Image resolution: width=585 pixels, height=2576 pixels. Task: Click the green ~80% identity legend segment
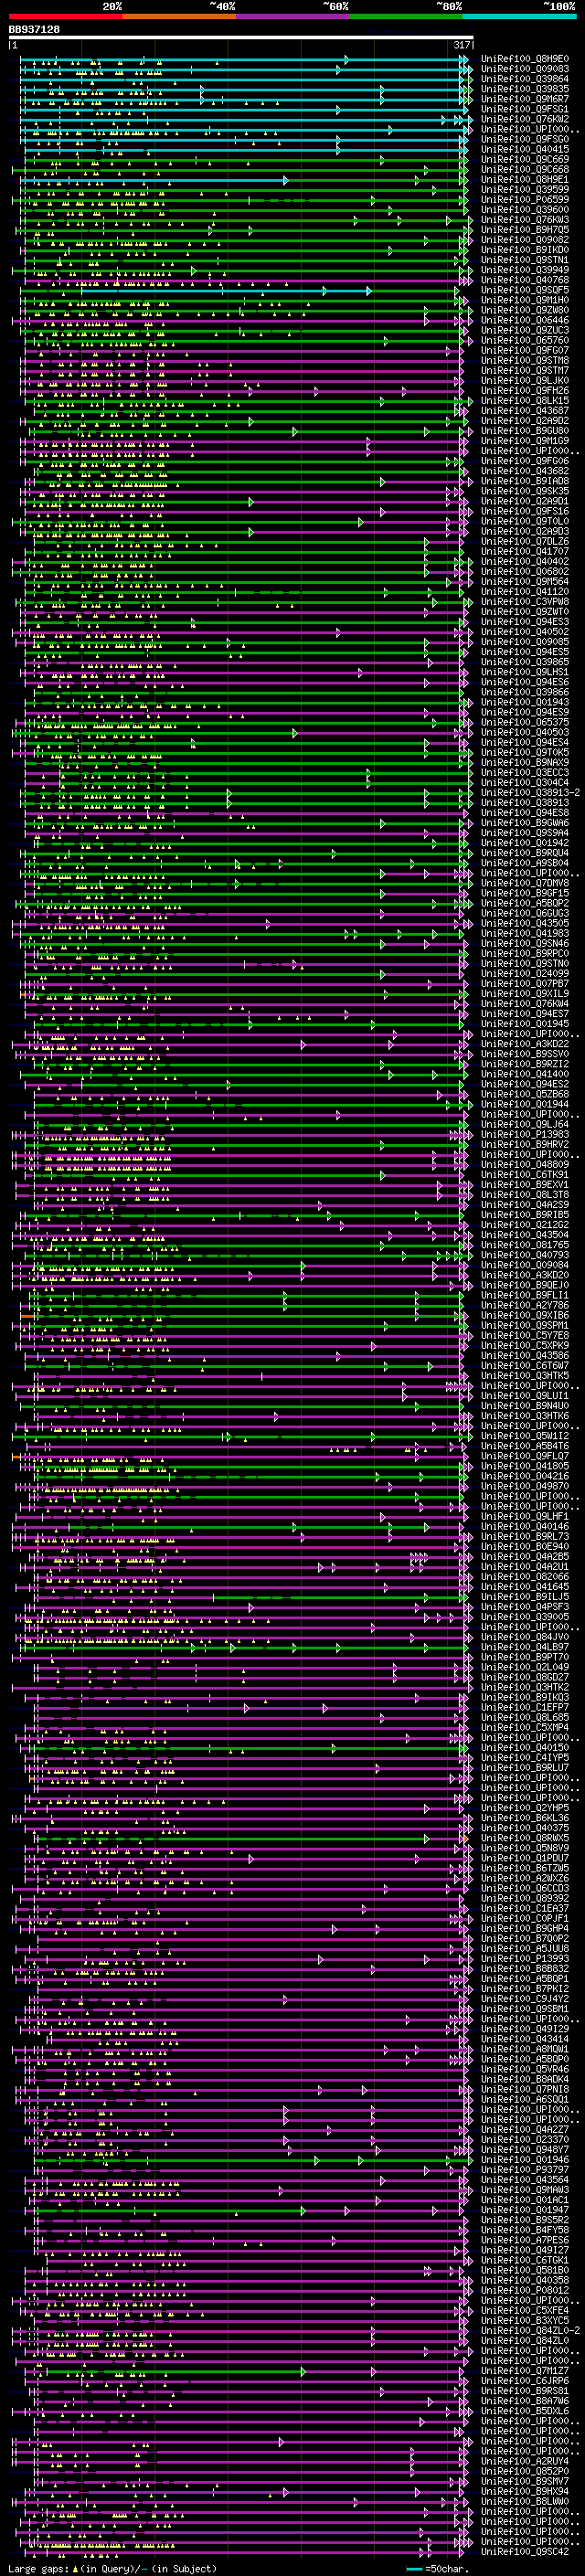point(406,16)
